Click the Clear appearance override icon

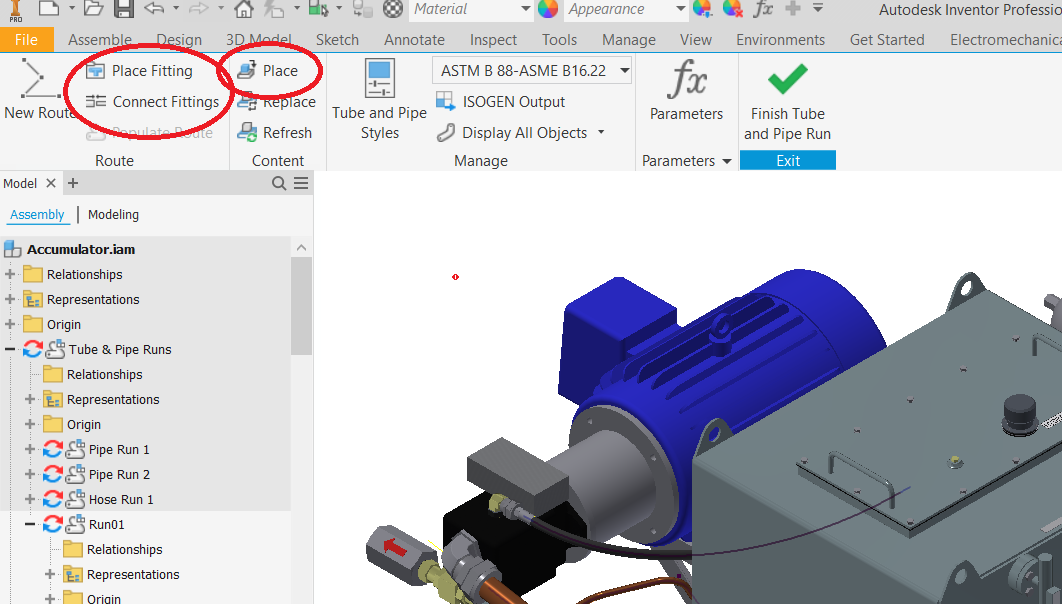[x=732, y=9]
